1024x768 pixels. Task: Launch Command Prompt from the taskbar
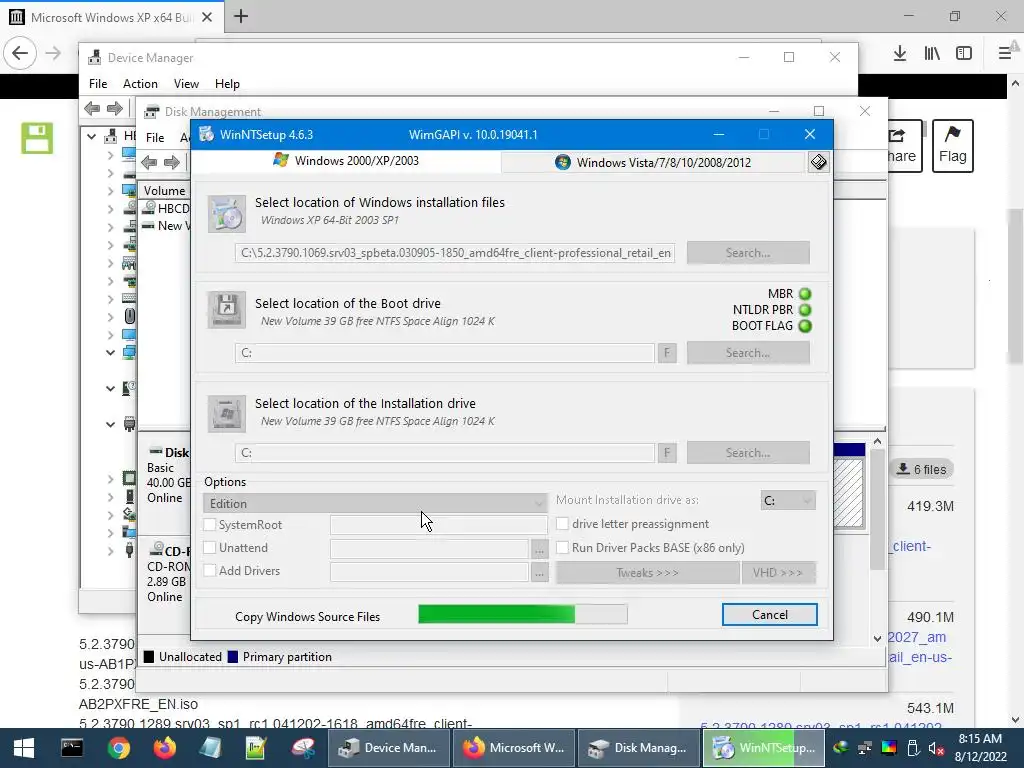72,748
